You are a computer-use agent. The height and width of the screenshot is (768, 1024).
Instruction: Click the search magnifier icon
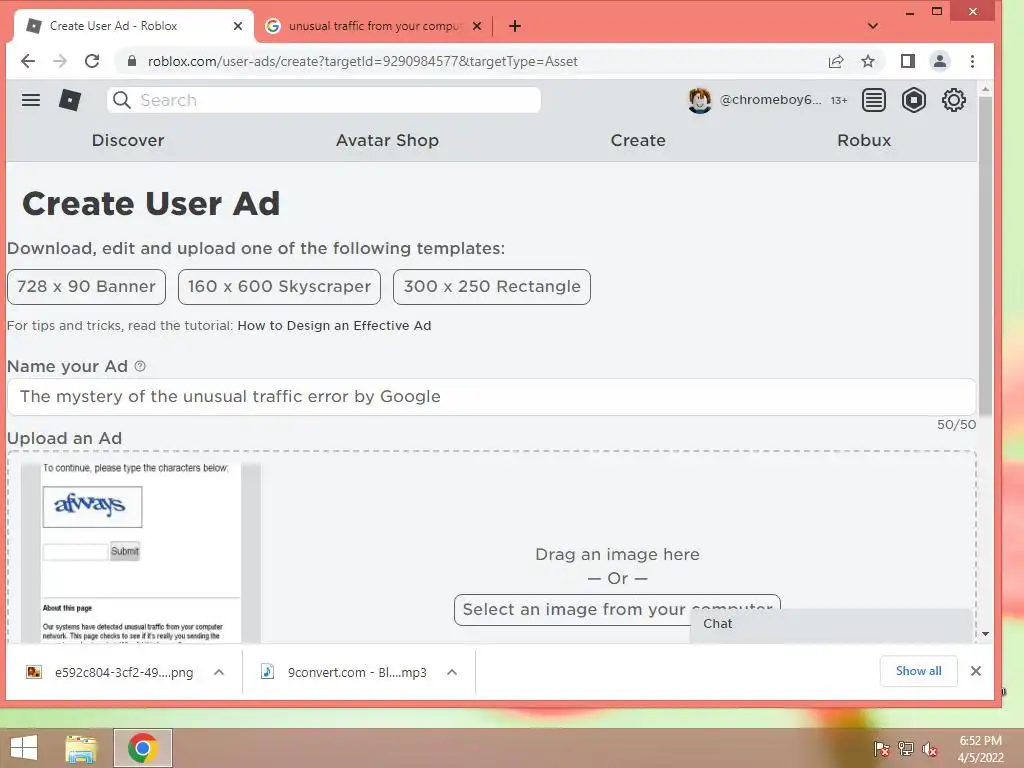121,100
